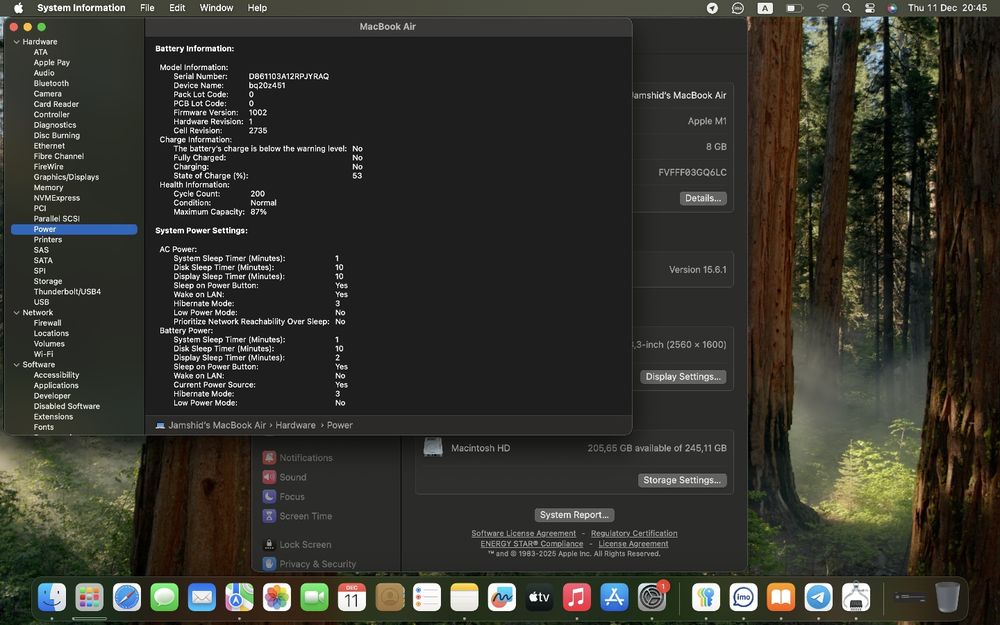Select Thunderbolt/USB4 in the sidebar
This screenshot has height=625, width=1000.
pyautogui.click(x=67, y=291)
